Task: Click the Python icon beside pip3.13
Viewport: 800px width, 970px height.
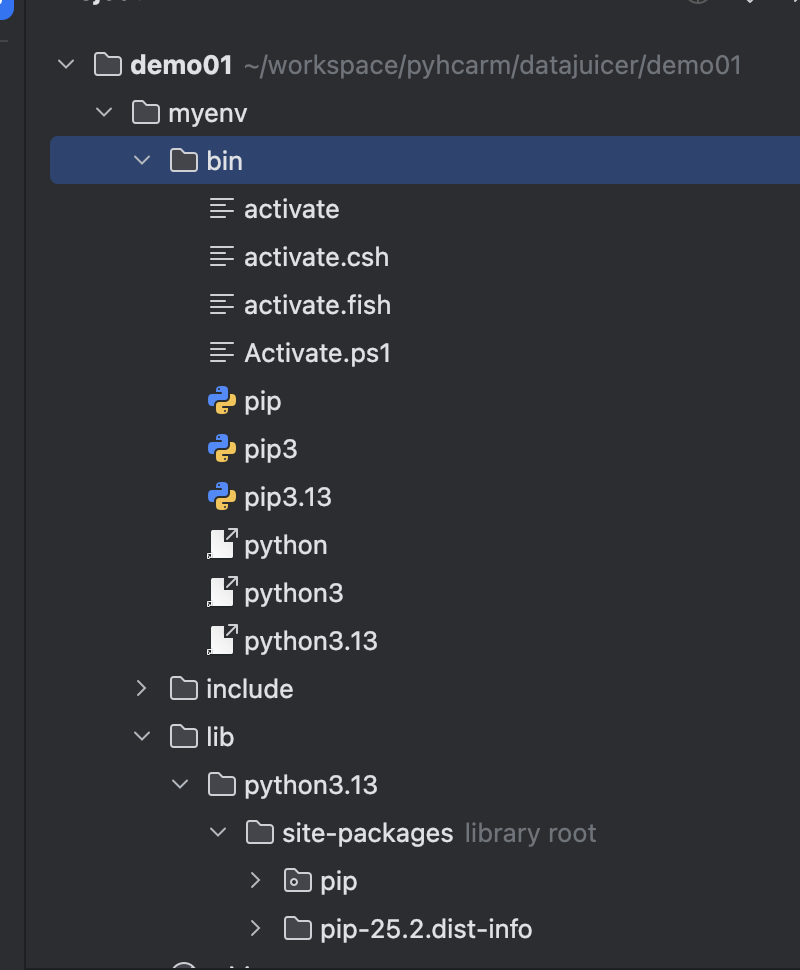Action: (222, 497)
